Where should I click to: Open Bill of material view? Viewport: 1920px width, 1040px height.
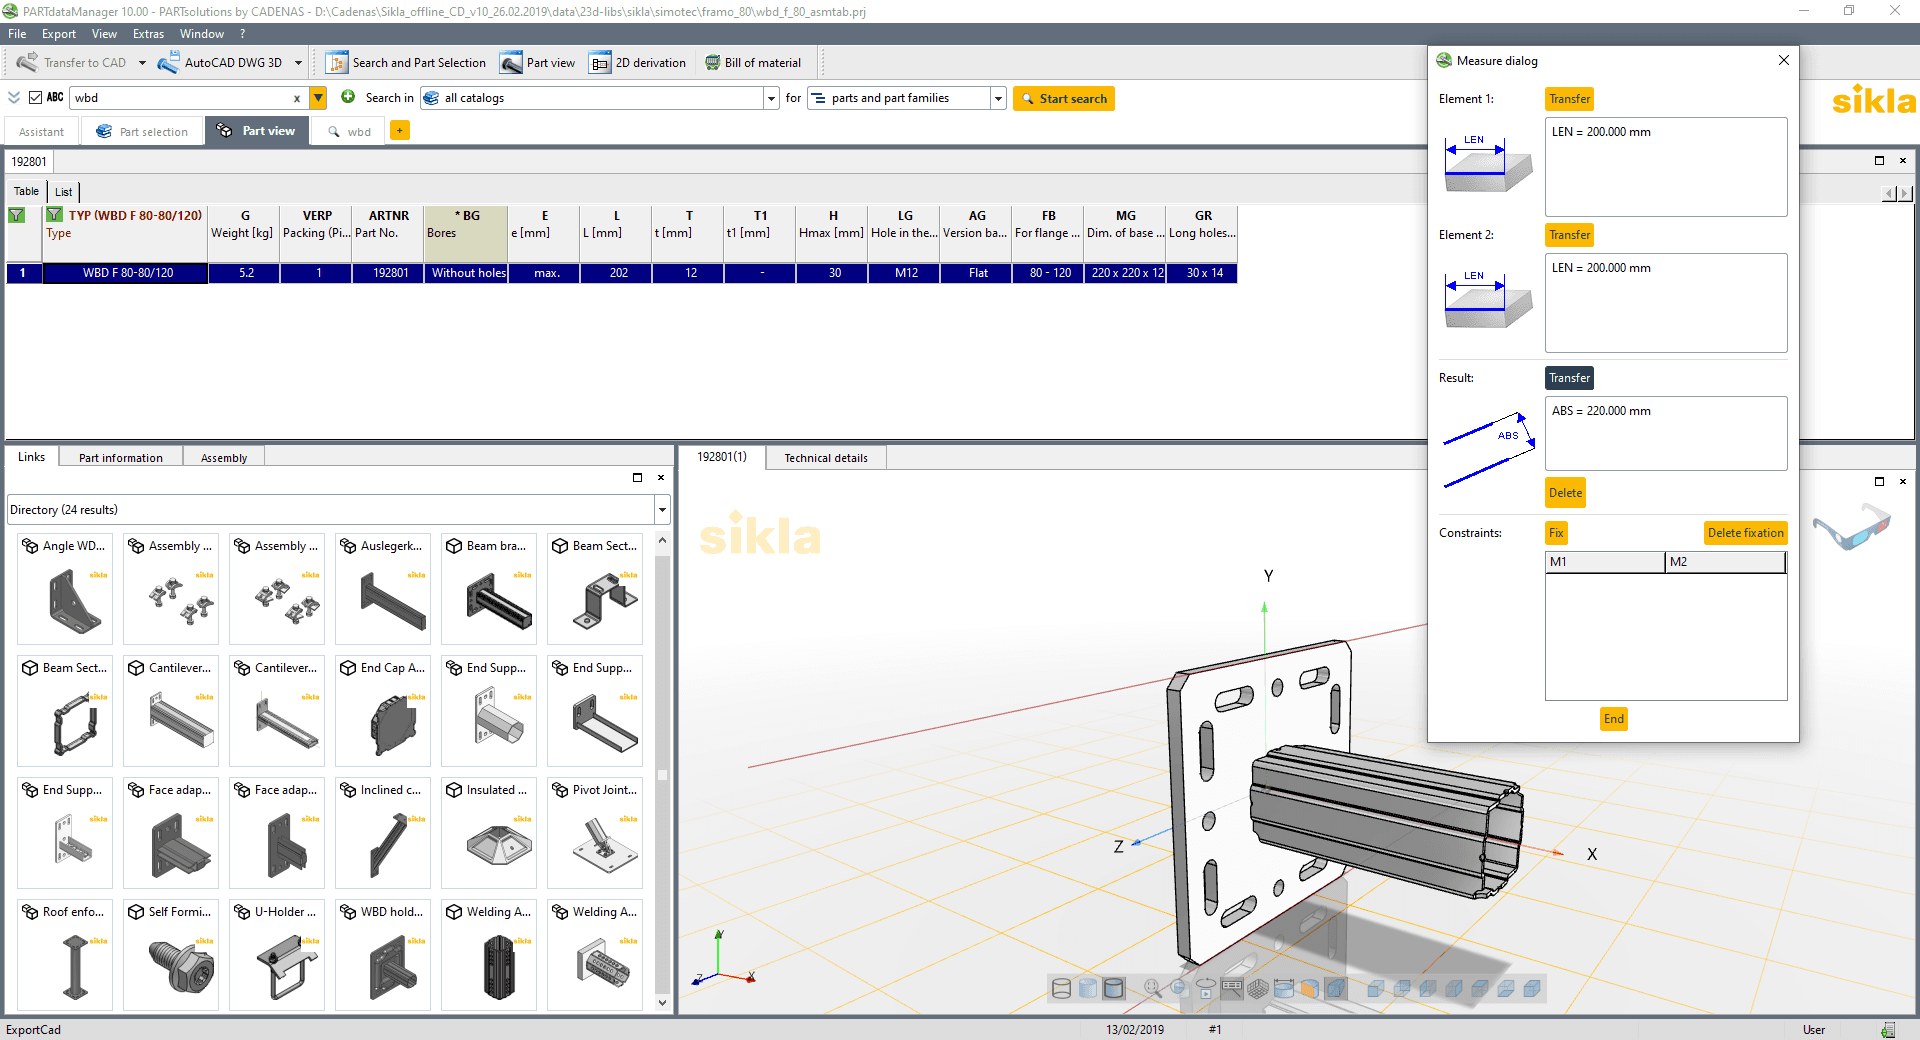tap(752, 63)
